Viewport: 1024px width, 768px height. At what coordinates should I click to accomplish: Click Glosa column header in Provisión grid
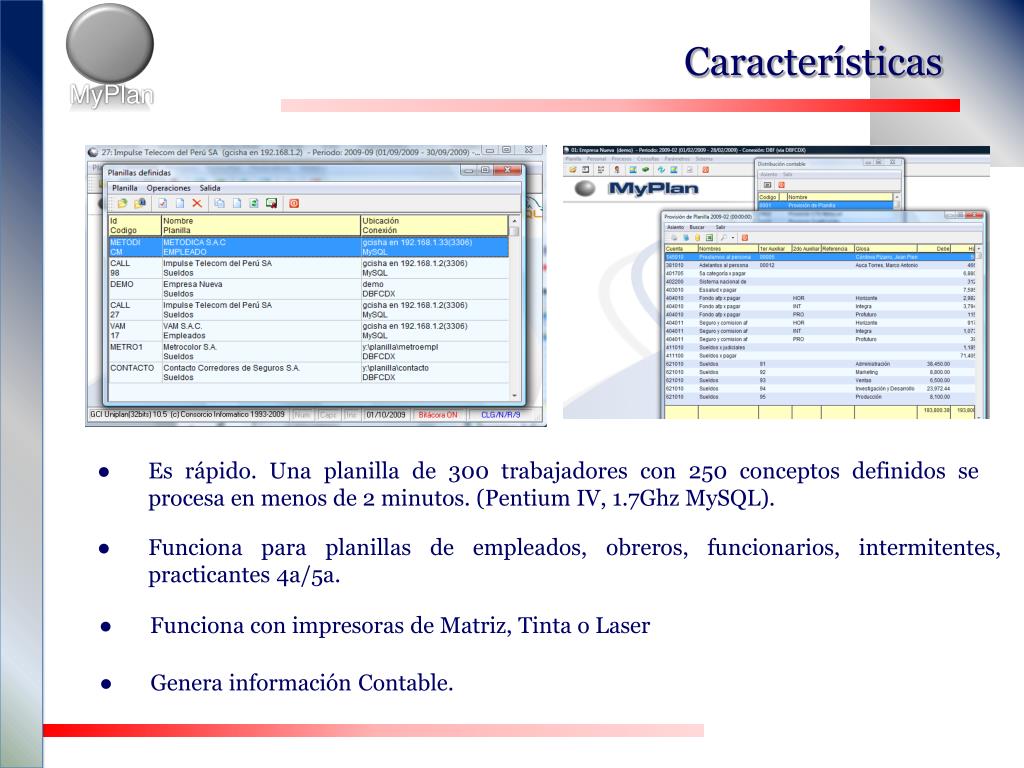click(886, 249)
